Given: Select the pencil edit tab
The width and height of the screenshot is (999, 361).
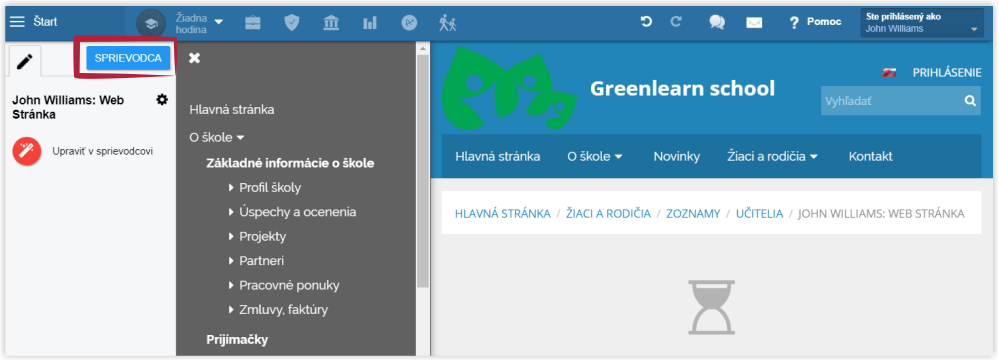Looking at the screenshot, I should click(x=25, y=61).
